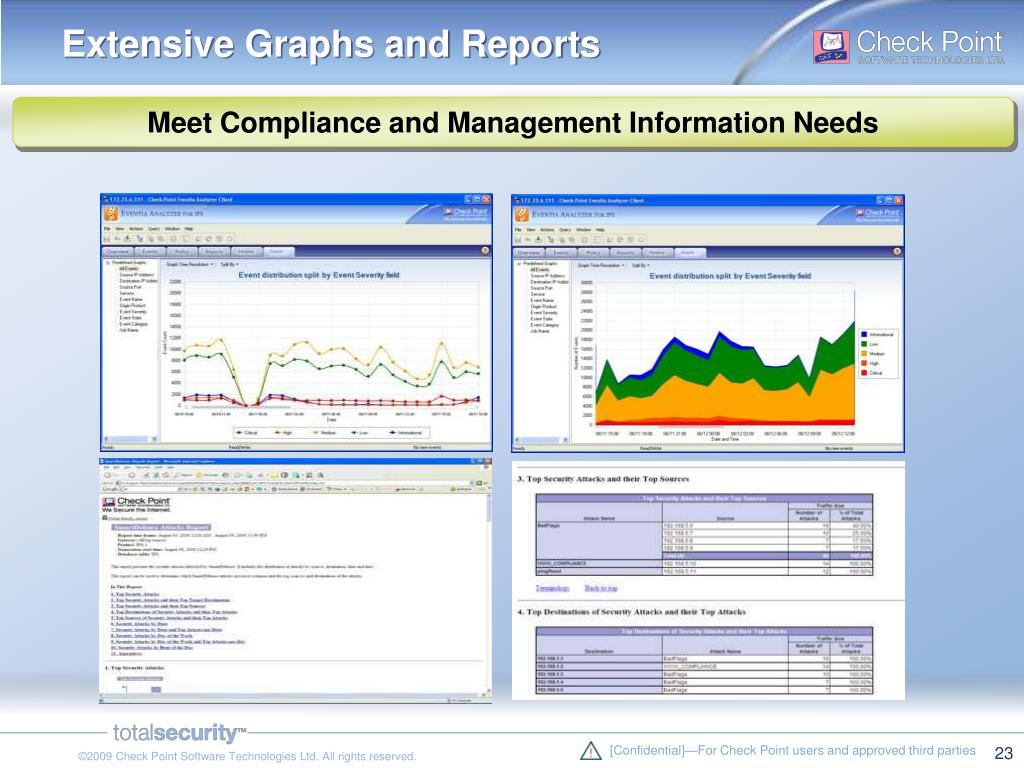Collapse Predefined Graphs tree node in area-chart window
Image resolution: width=1024 pixels, height=768 pixels.
click(519, 264)
